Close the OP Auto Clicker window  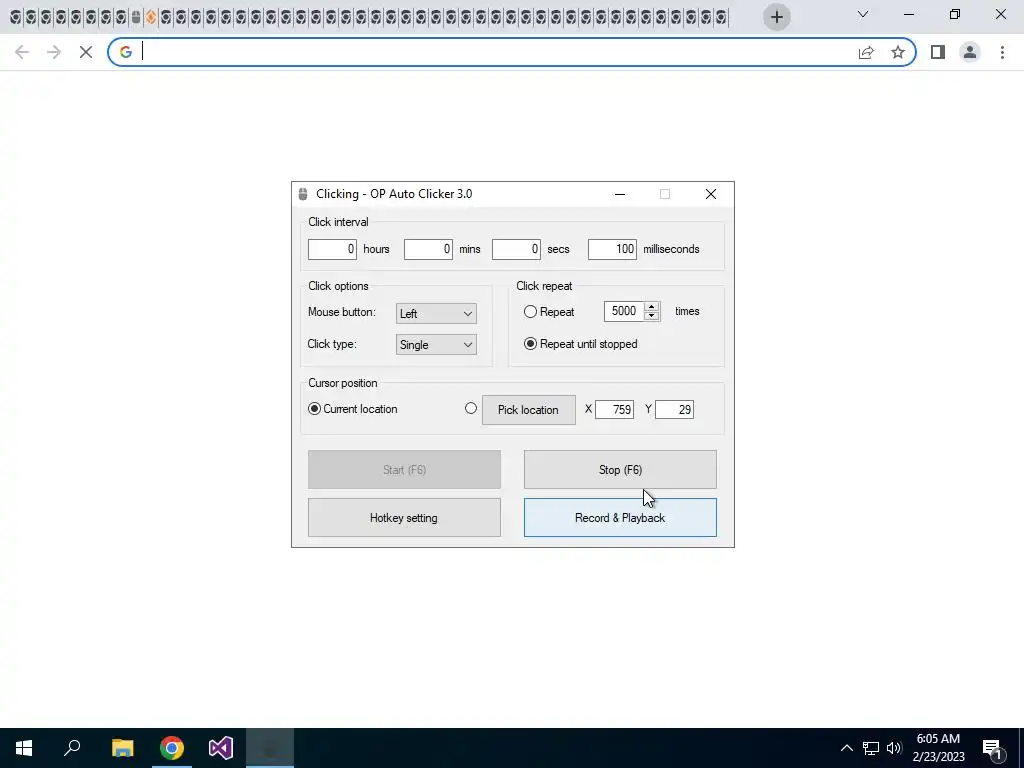click(711, 194)
